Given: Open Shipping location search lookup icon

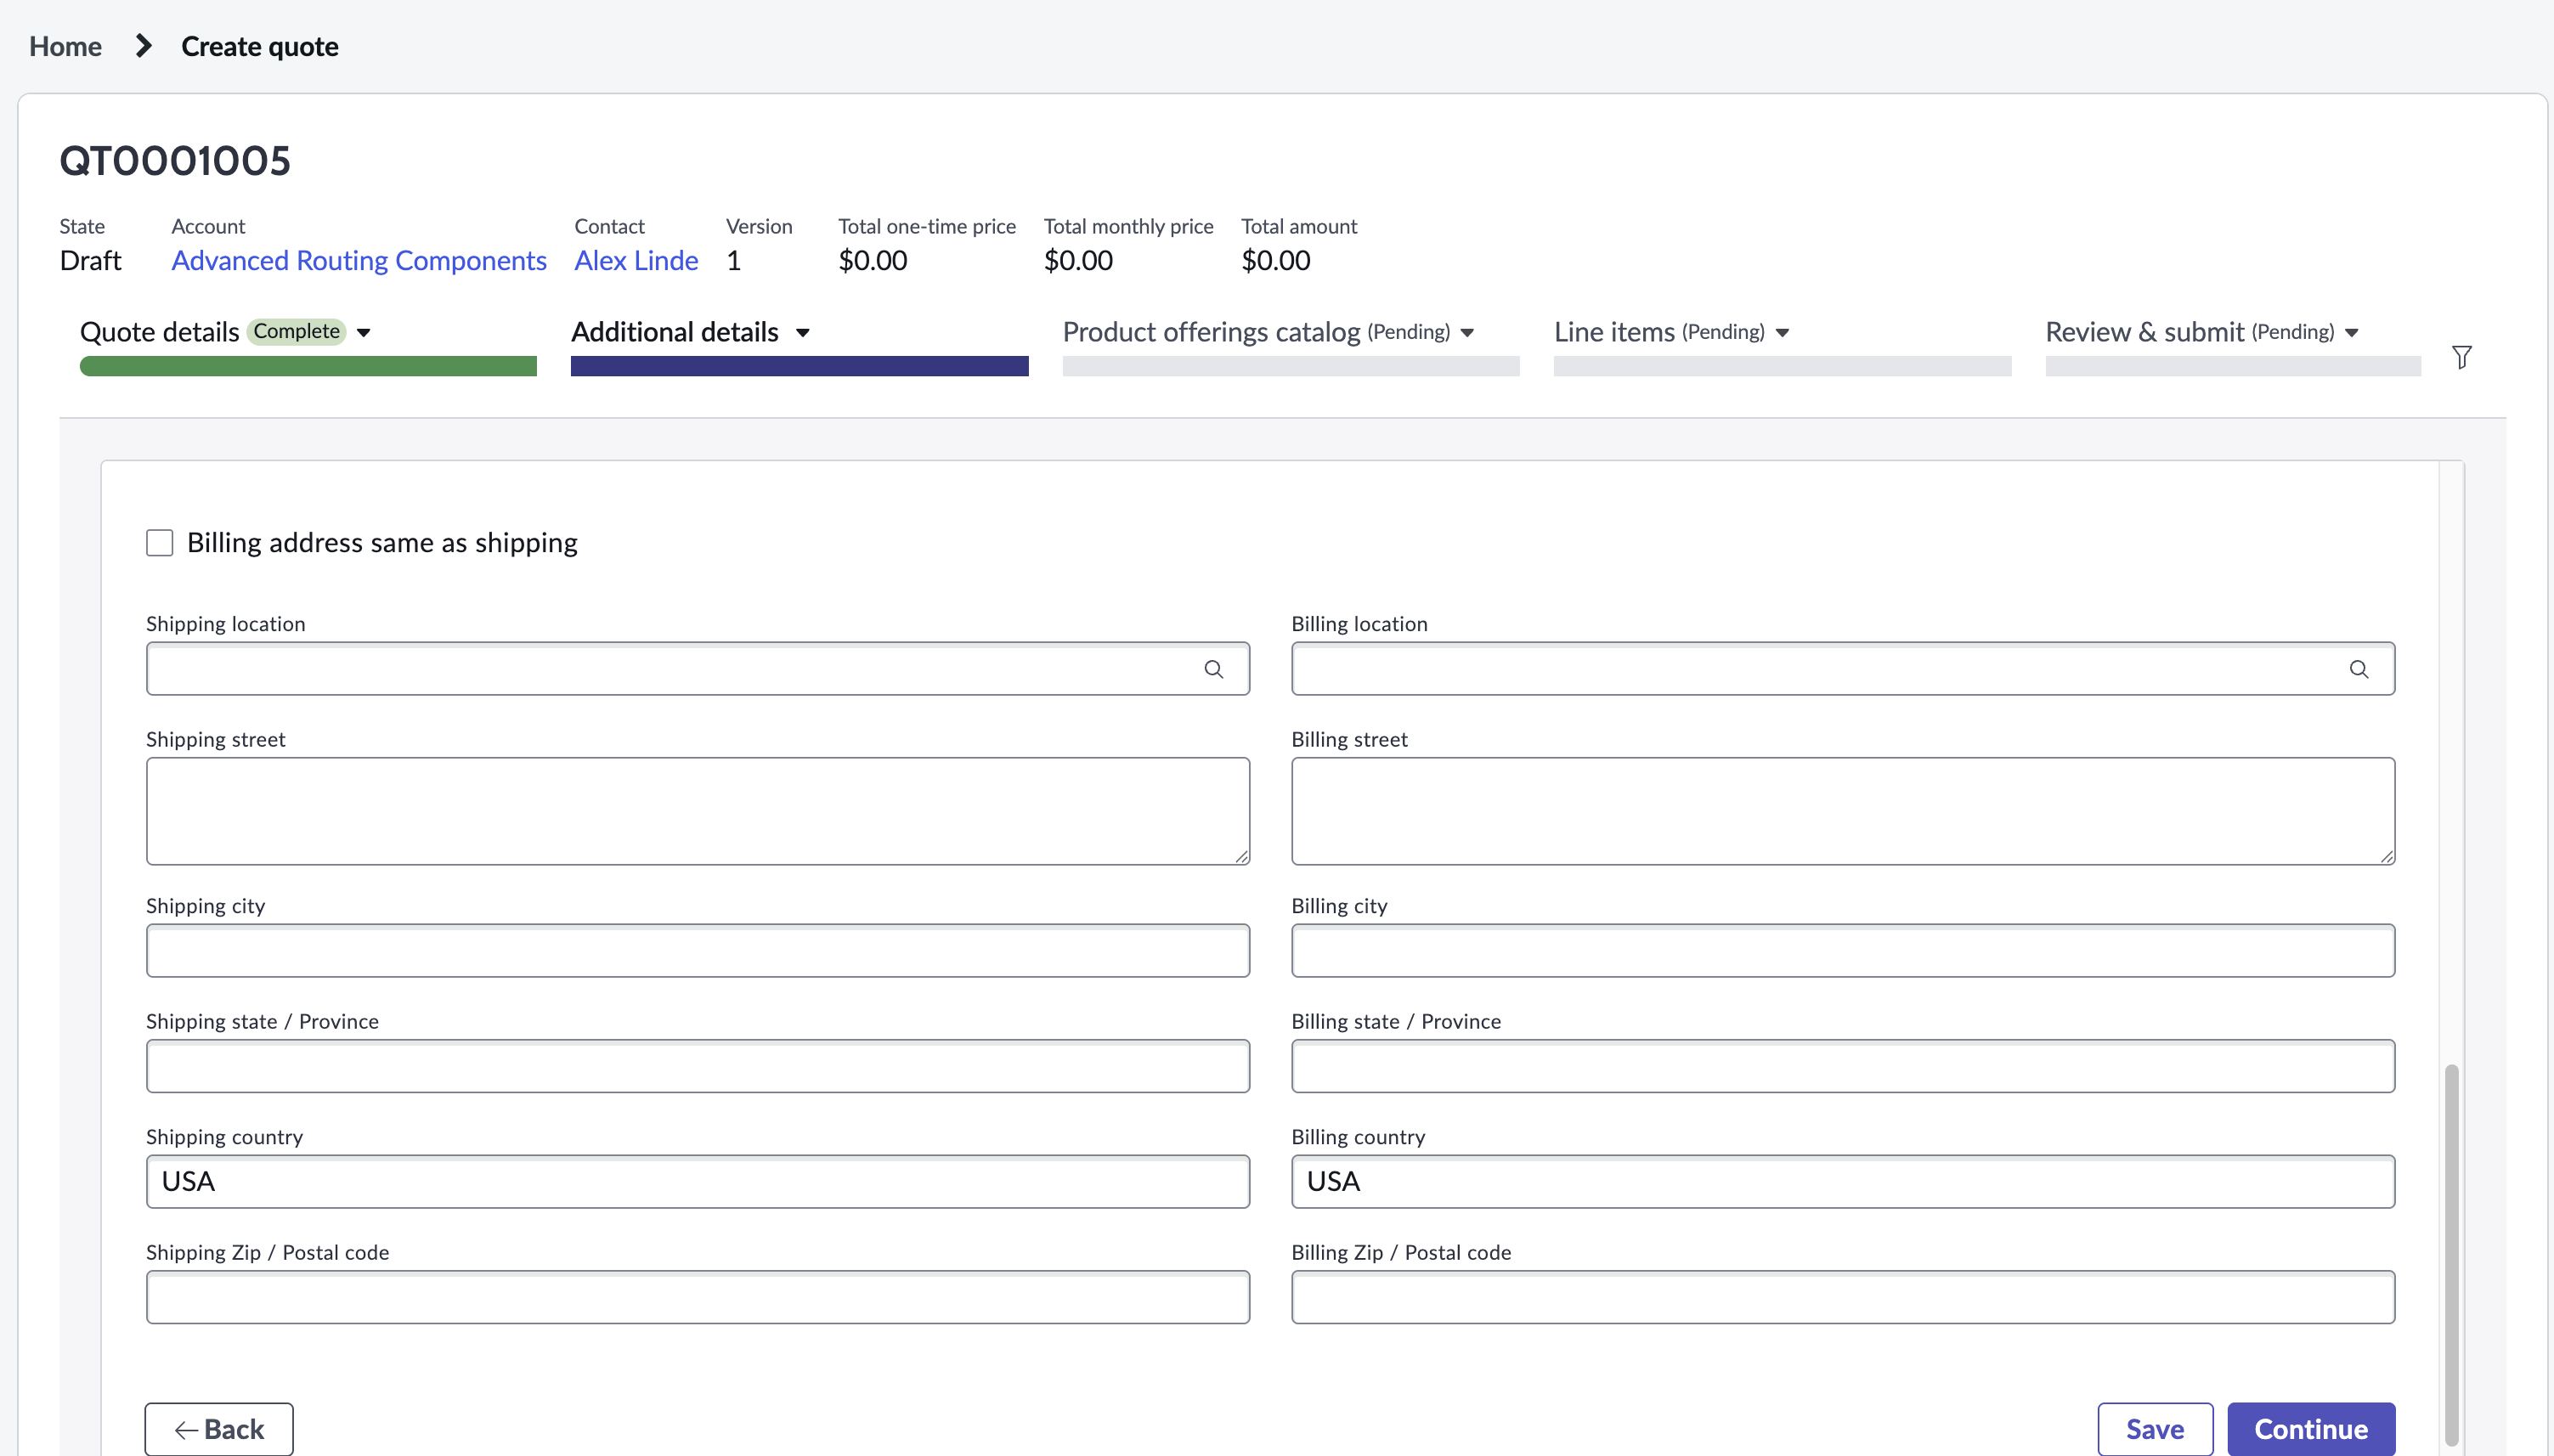Looking at the screenshot, I should pyautogui.click(x=1213, y=669).
